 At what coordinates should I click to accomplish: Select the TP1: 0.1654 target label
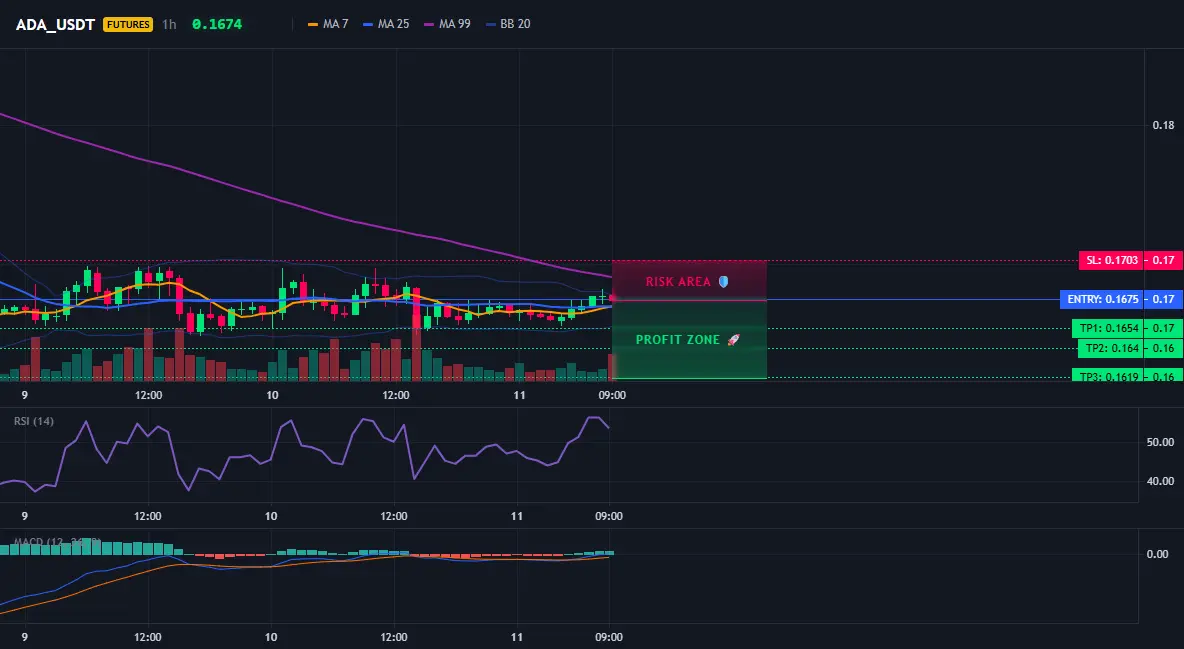1108,329
